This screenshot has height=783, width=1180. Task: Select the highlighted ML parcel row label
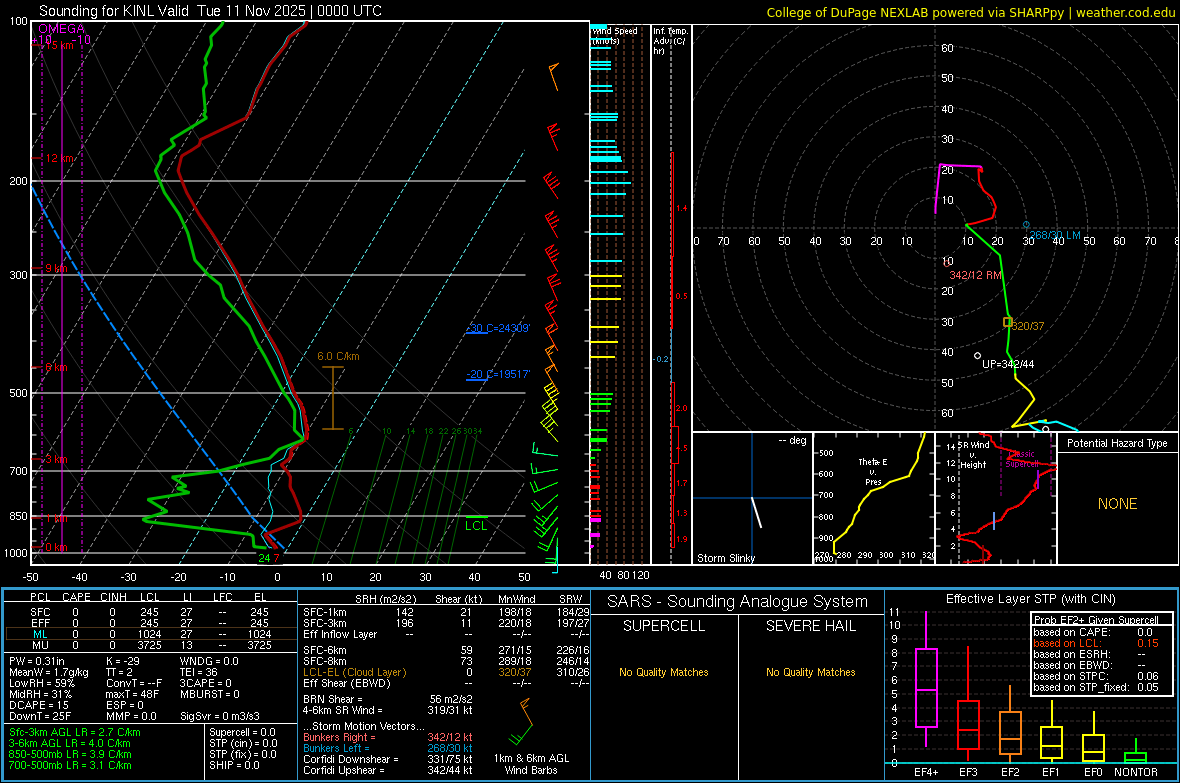tap(40, 634)
